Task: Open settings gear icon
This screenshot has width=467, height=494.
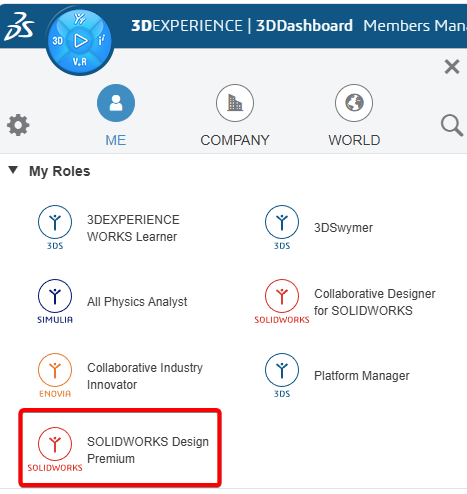Action: pos(18,125)
